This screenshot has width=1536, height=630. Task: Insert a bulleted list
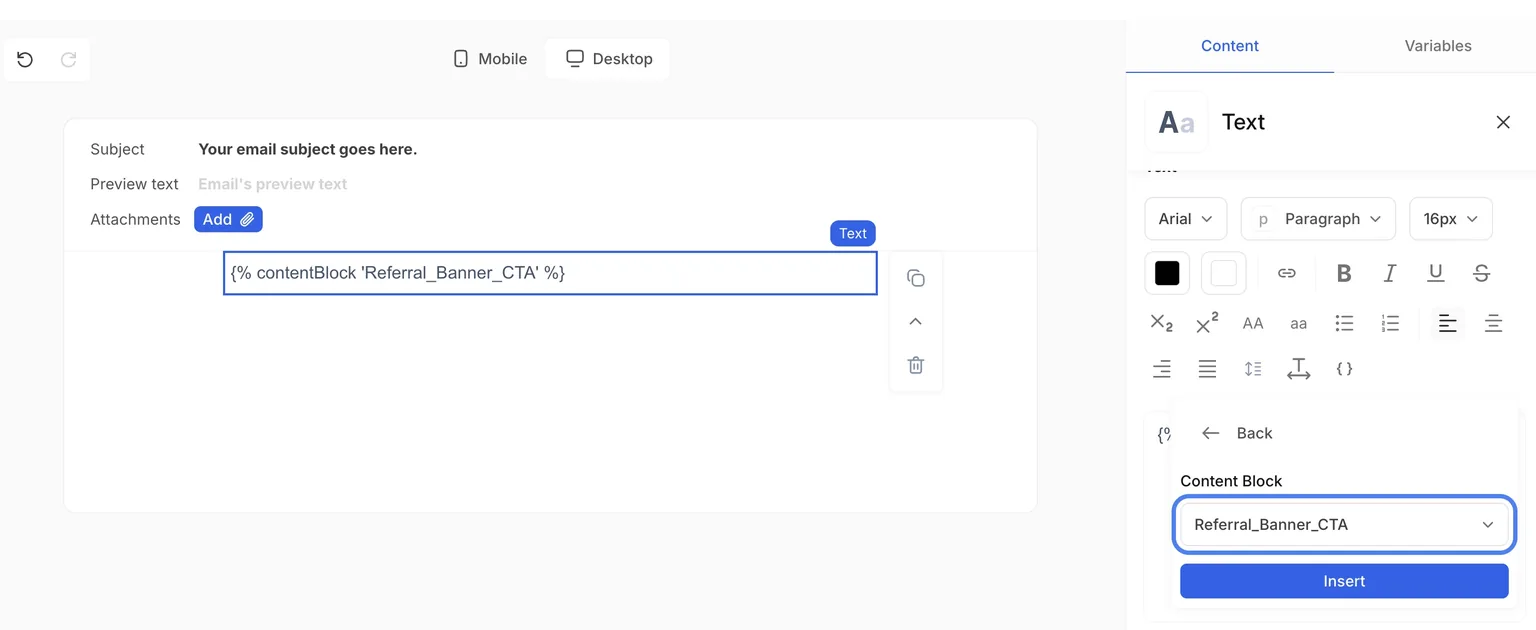pos(1344,323)
